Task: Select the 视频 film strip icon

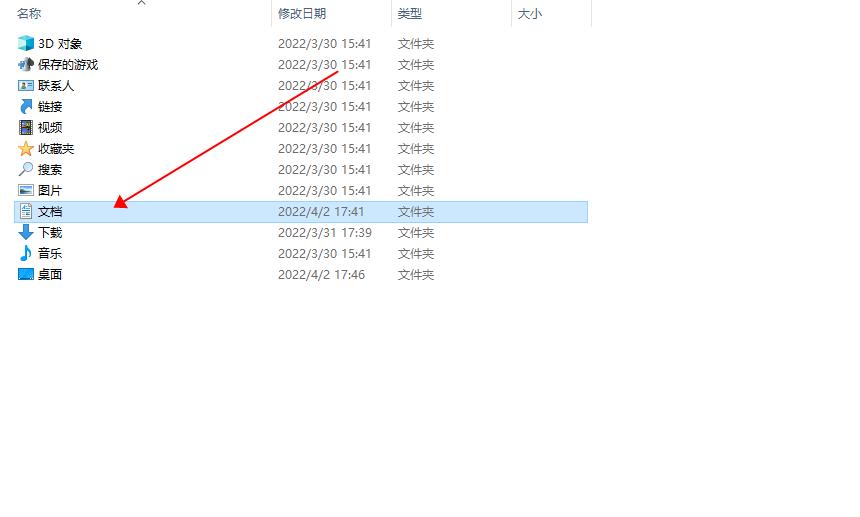Action: point(26,127)
